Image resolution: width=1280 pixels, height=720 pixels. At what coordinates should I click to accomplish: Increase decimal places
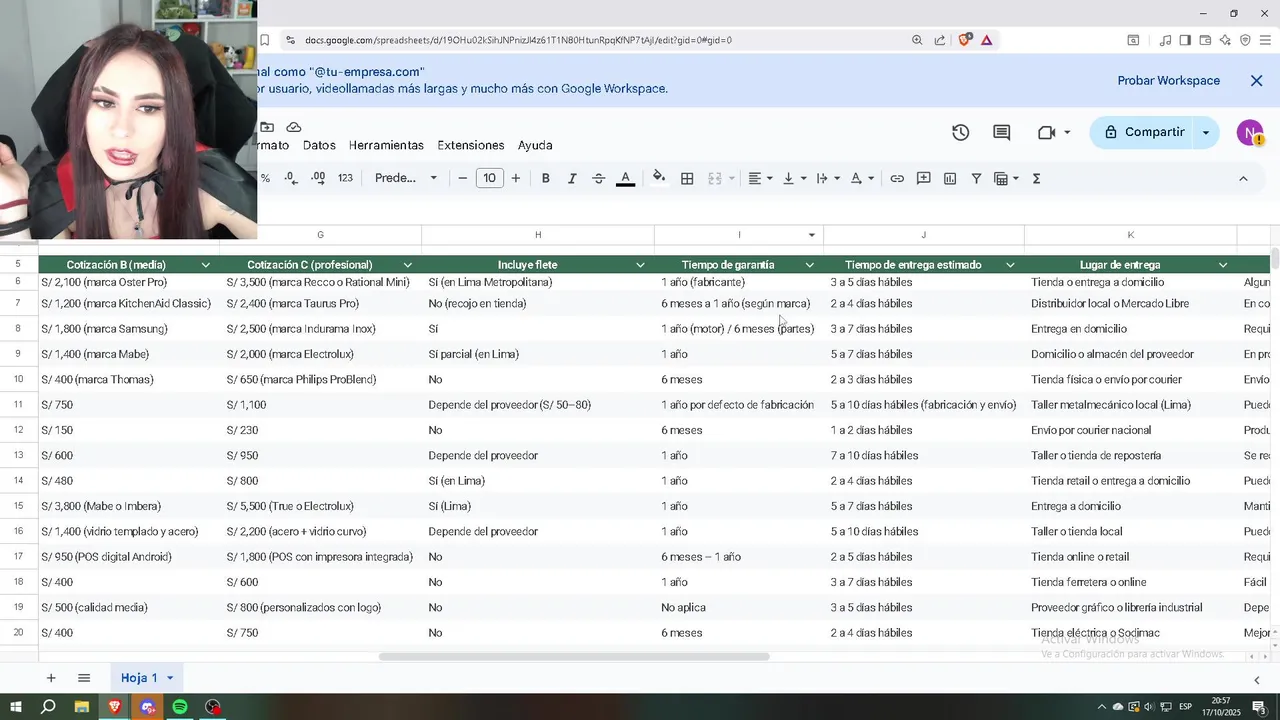tap(318, 178)
